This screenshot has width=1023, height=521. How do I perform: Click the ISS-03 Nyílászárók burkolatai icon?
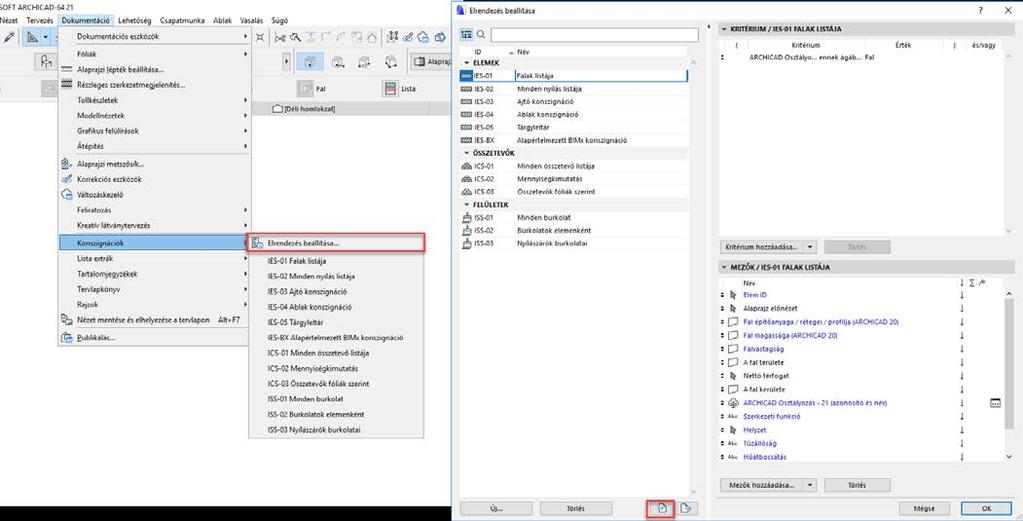tap(466, 243)
